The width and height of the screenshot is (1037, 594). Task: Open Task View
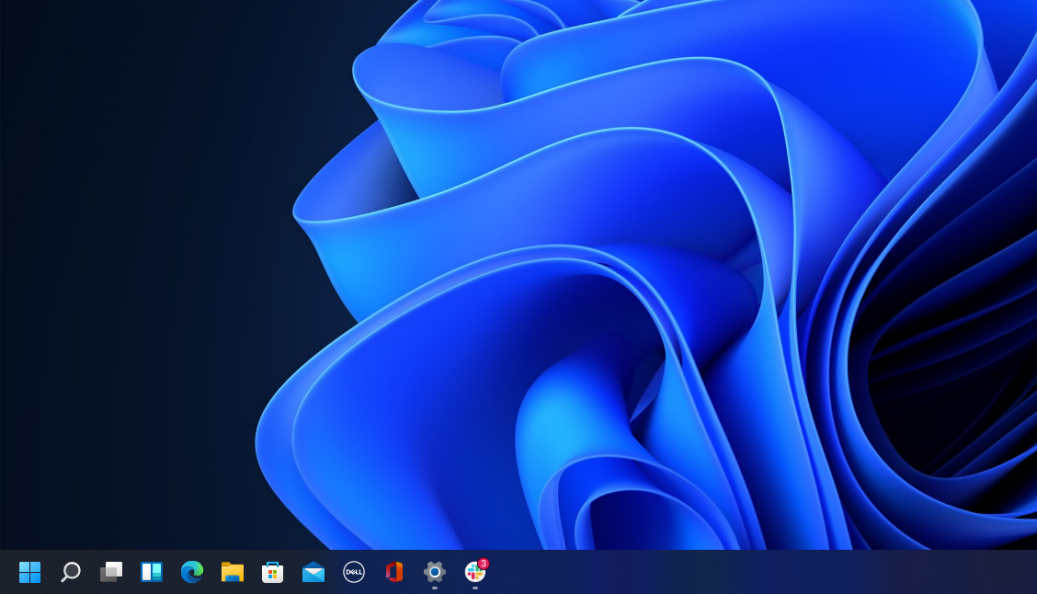111,572
